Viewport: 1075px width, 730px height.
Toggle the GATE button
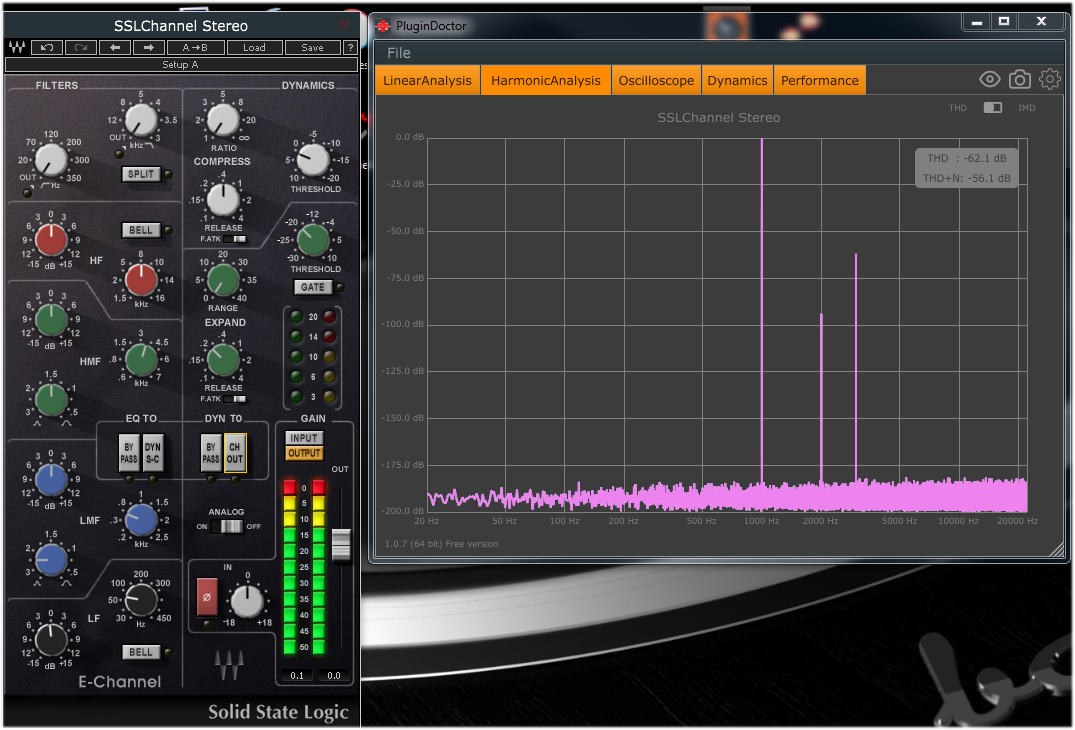[x=313, y=287]
